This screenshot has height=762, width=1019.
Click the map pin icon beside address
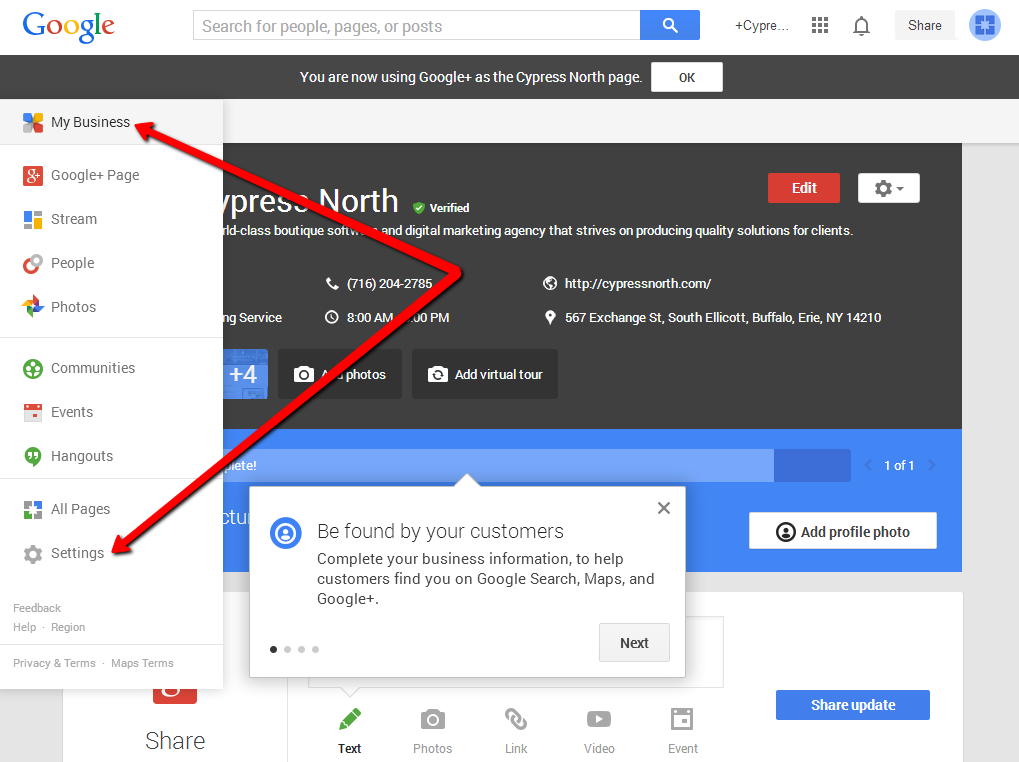coord(550,318)
